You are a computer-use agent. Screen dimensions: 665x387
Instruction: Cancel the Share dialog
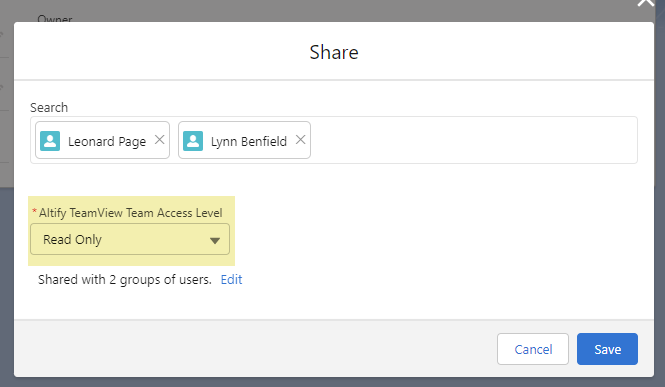click(533, 349)
